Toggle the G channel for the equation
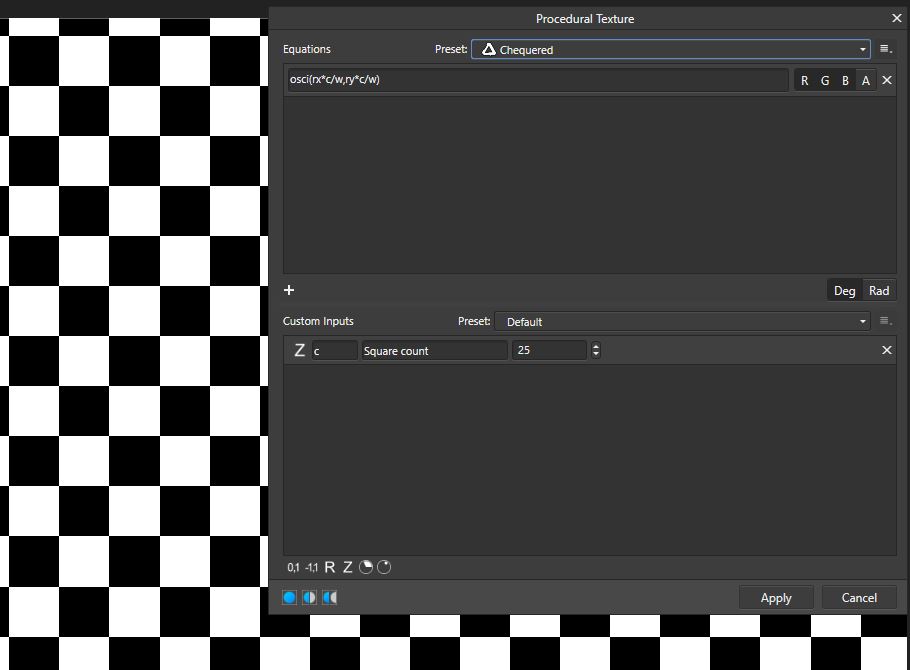 click(x=825, y=81)
